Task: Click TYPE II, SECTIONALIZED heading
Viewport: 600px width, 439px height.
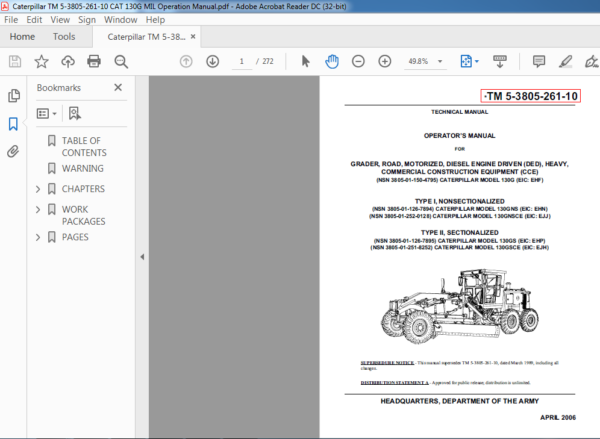Action: tap(460, 232)
